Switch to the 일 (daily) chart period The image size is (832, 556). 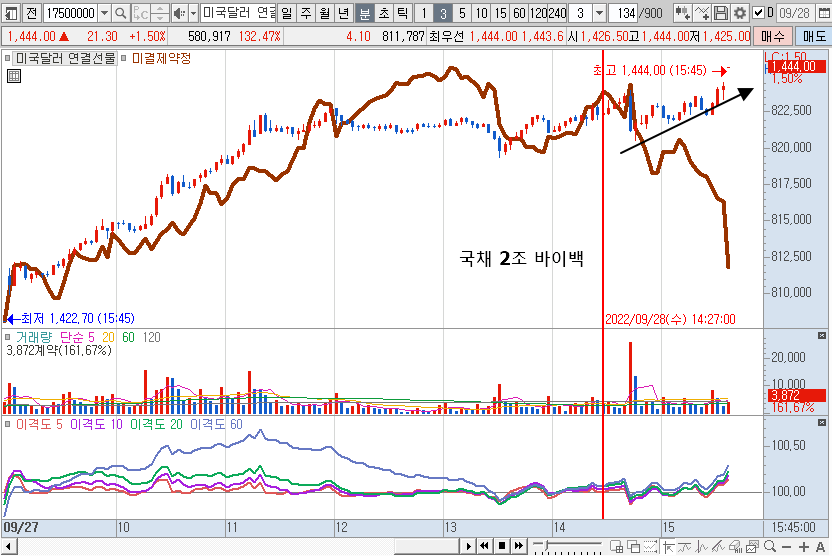(x=288, y=13)
